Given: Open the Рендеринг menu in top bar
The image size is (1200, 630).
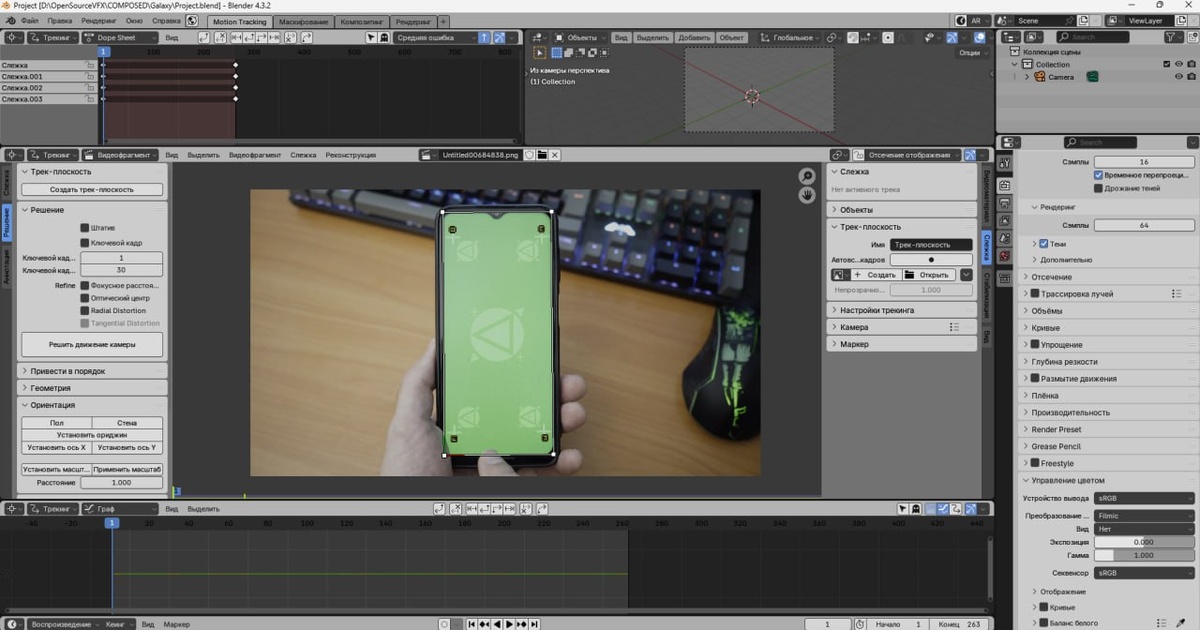Looking at the screenshot, I should tap(99, 20).
